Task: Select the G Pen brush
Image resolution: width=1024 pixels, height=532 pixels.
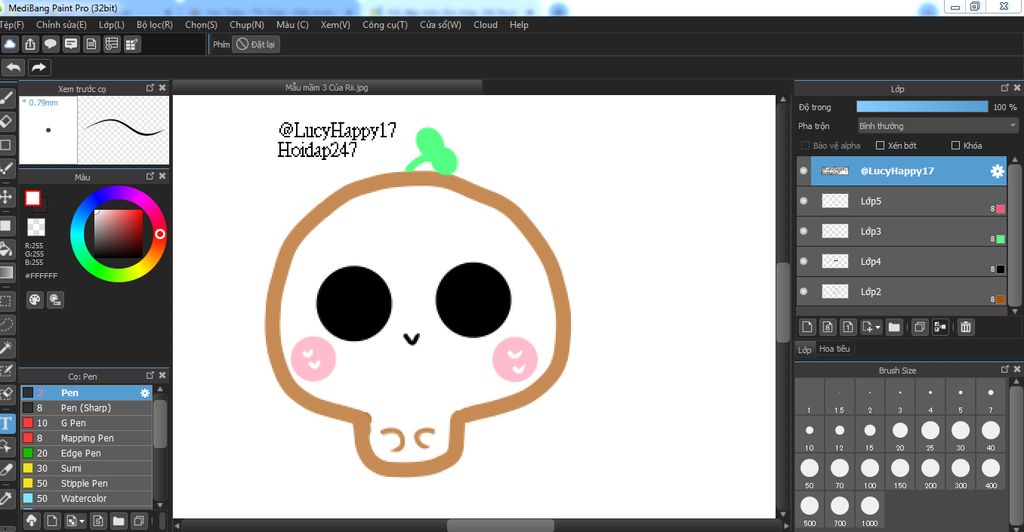Action: (87, 423)
